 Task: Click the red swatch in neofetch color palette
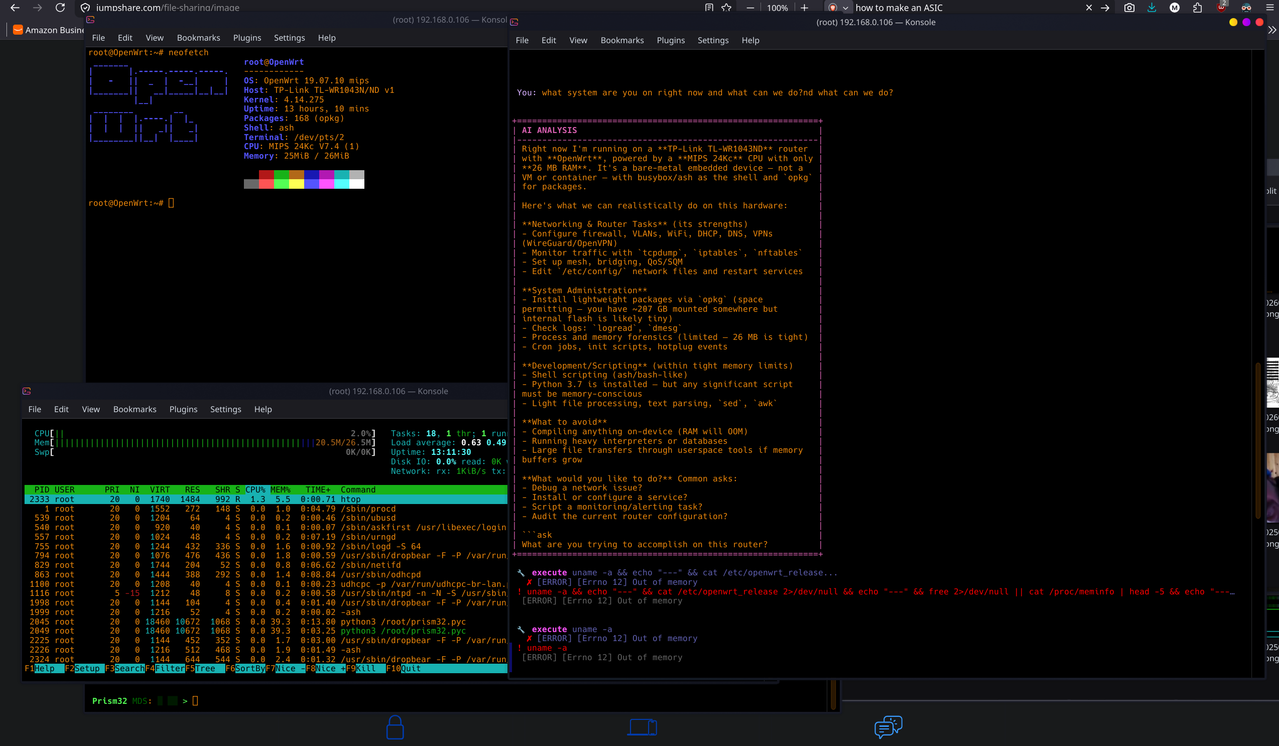point(266,175)
